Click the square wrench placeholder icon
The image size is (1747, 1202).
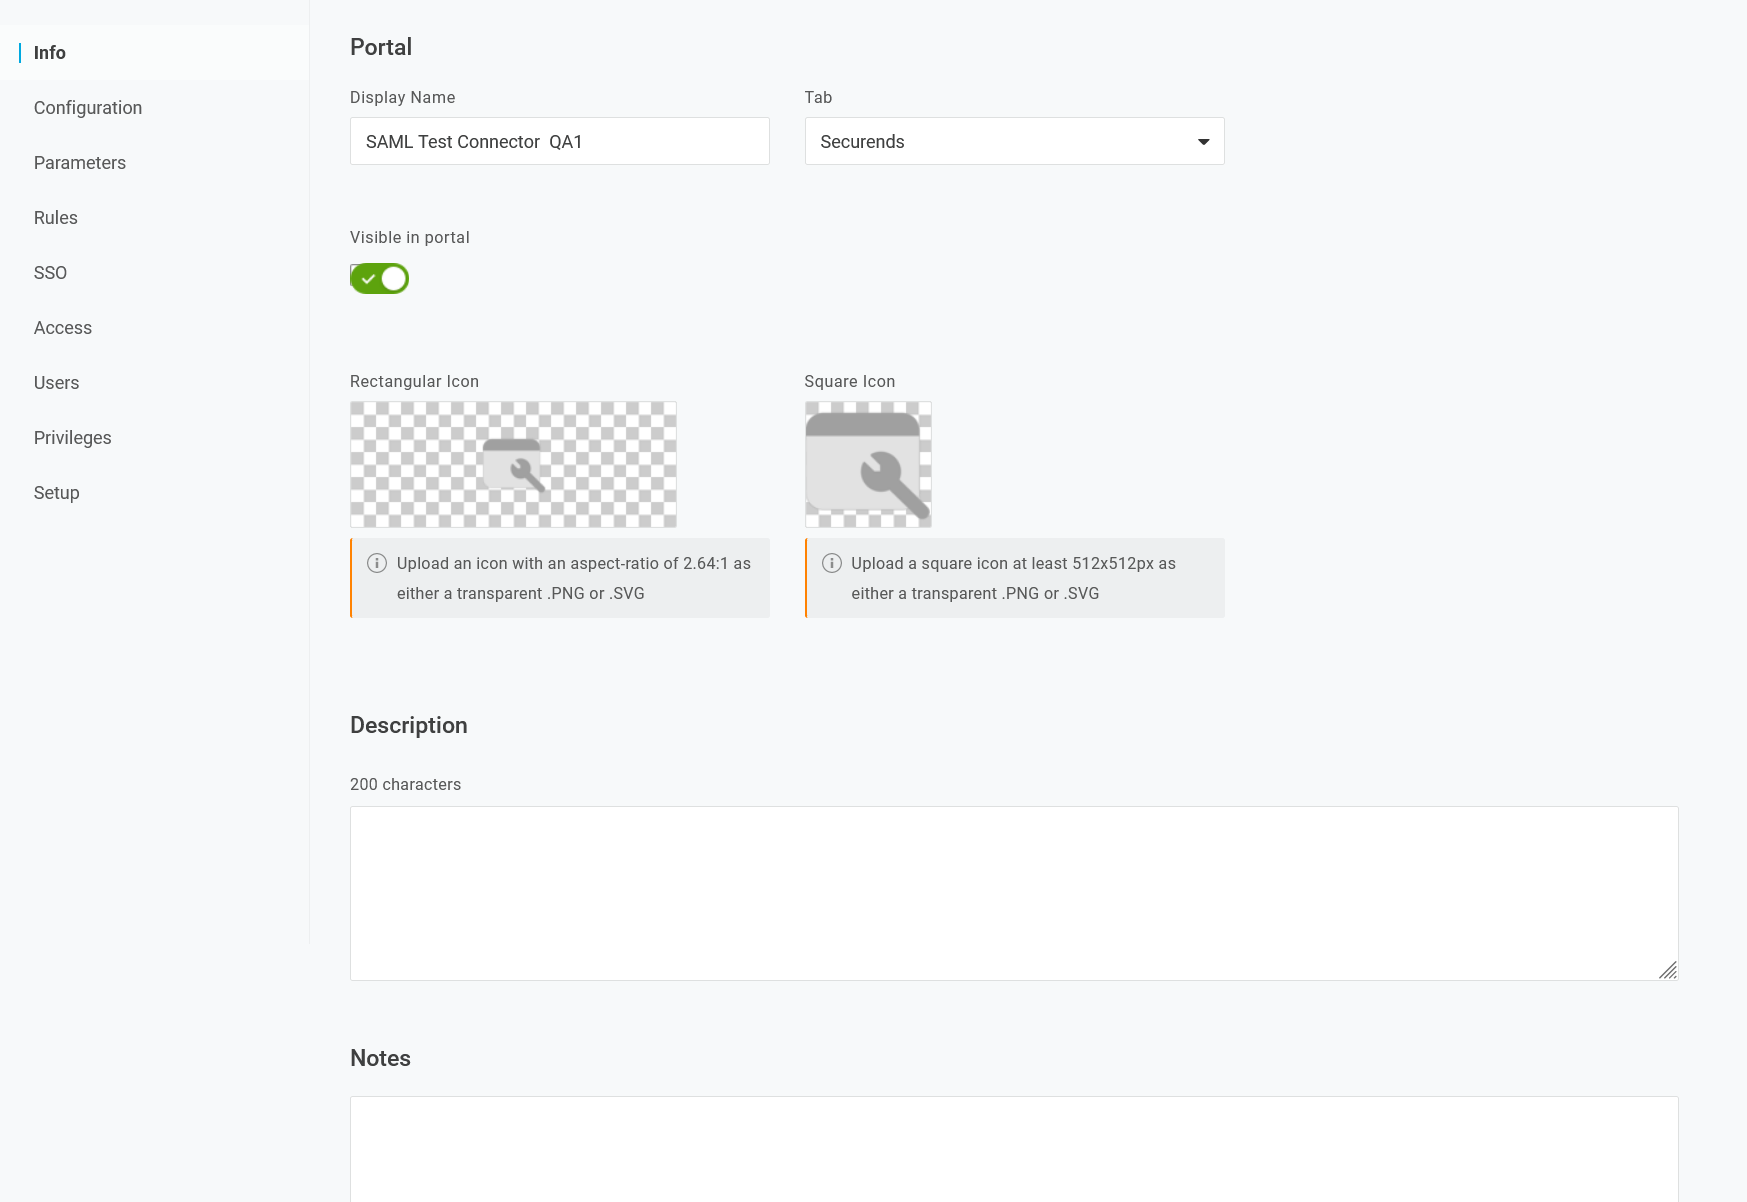867,464
